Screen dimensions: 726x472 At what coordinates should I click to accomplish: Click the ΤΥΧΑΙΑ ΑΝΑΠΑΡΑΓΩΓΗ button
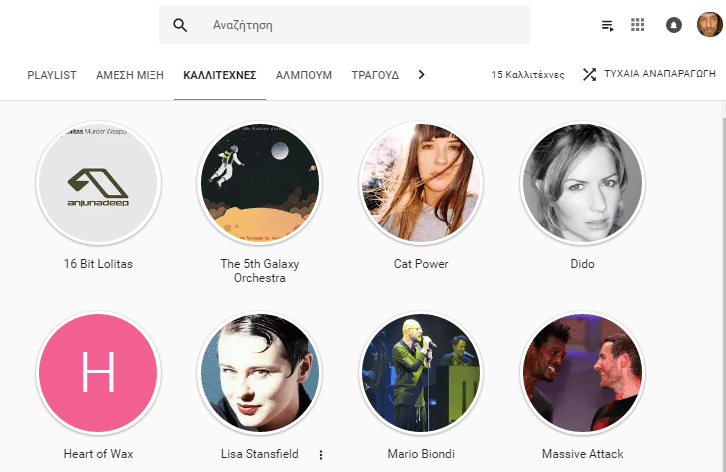point(660,74)
